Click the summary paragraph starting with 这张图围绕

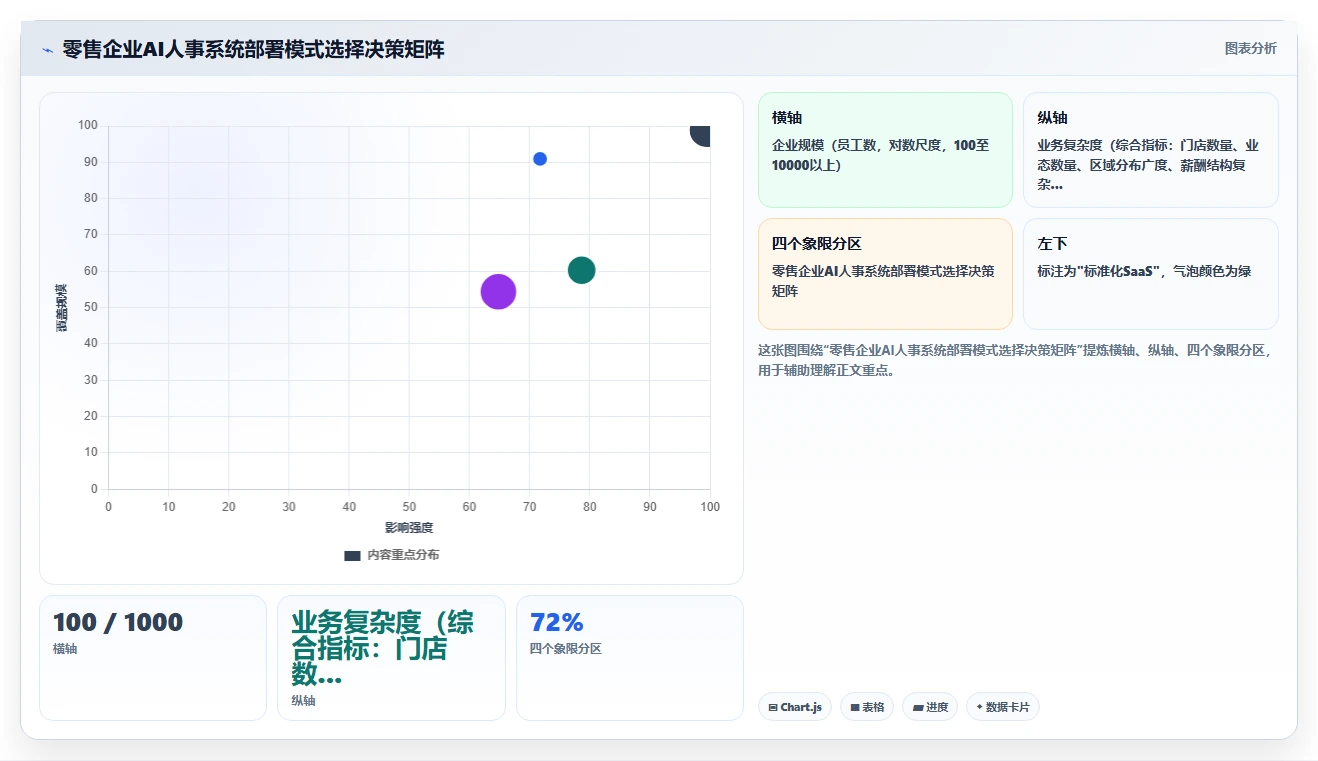coord(1016,360)
